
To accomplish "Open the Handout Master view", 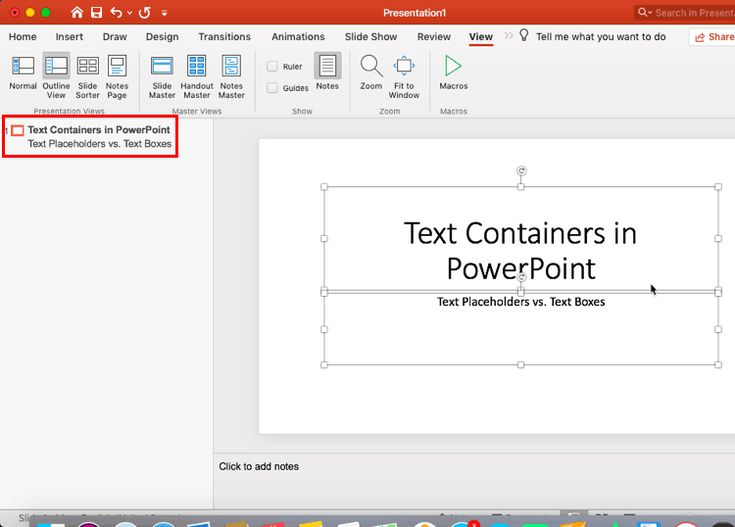I will point(196,77).
